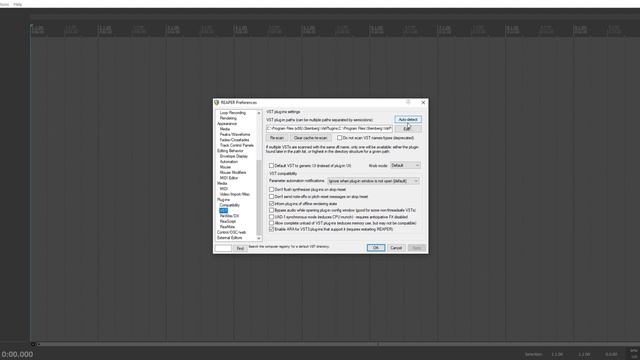The height and width of the screenshot is (360, 640).
Task: Uncheck Enable ARA for VST3 plug-ins
Action: (x=271, y=229)
